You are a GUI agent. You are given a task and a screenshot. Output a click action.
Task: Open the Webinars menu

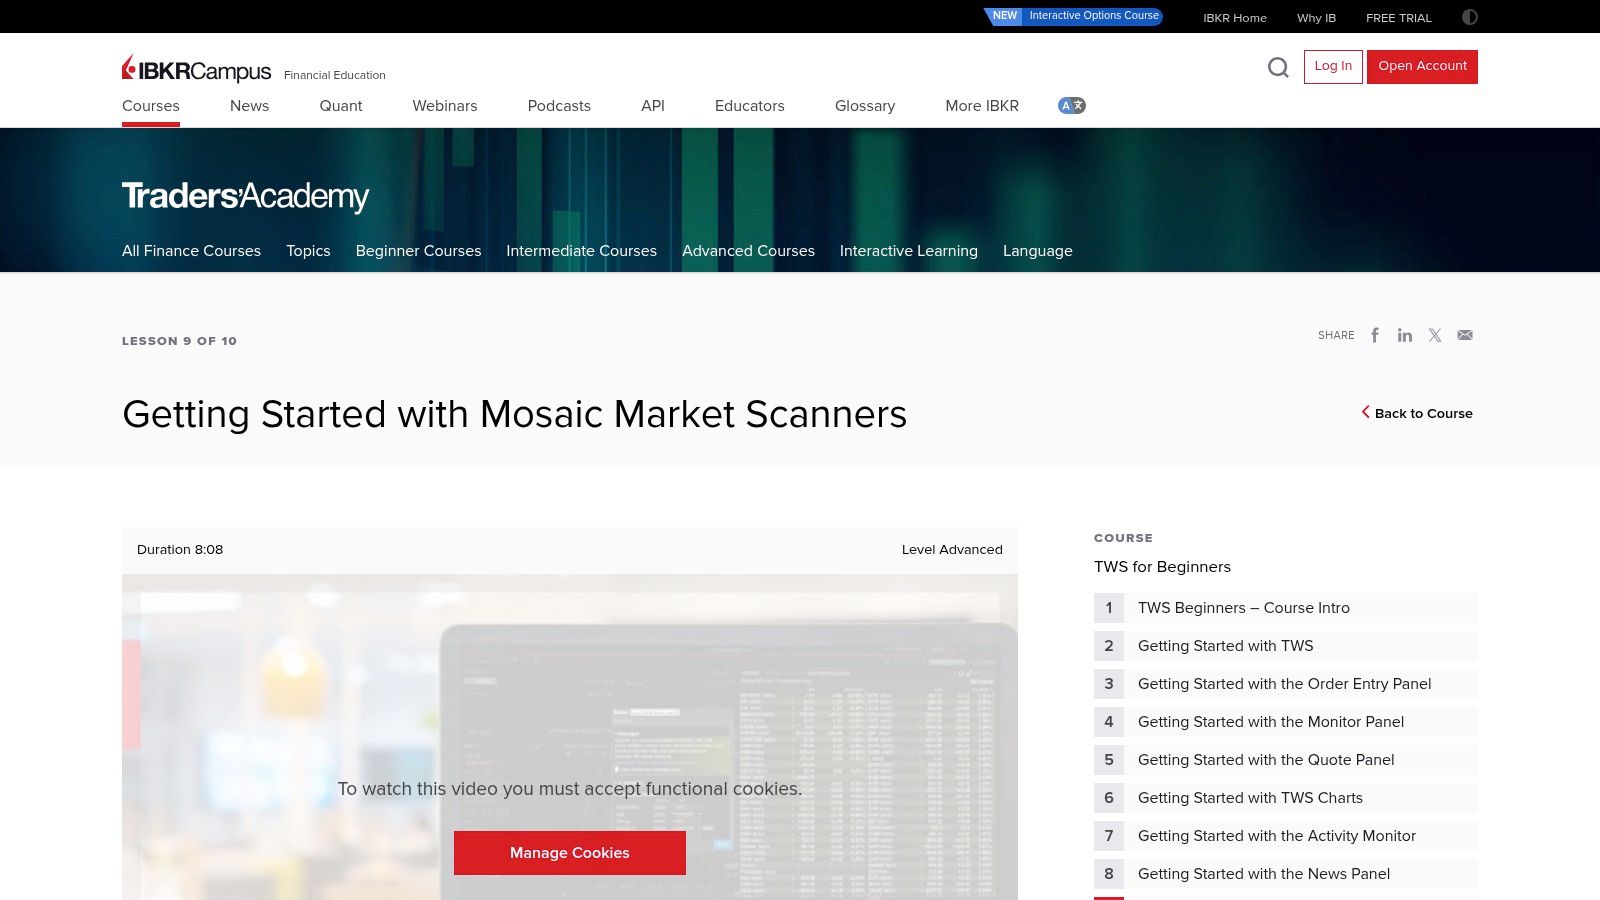click(x=445, y=106)
